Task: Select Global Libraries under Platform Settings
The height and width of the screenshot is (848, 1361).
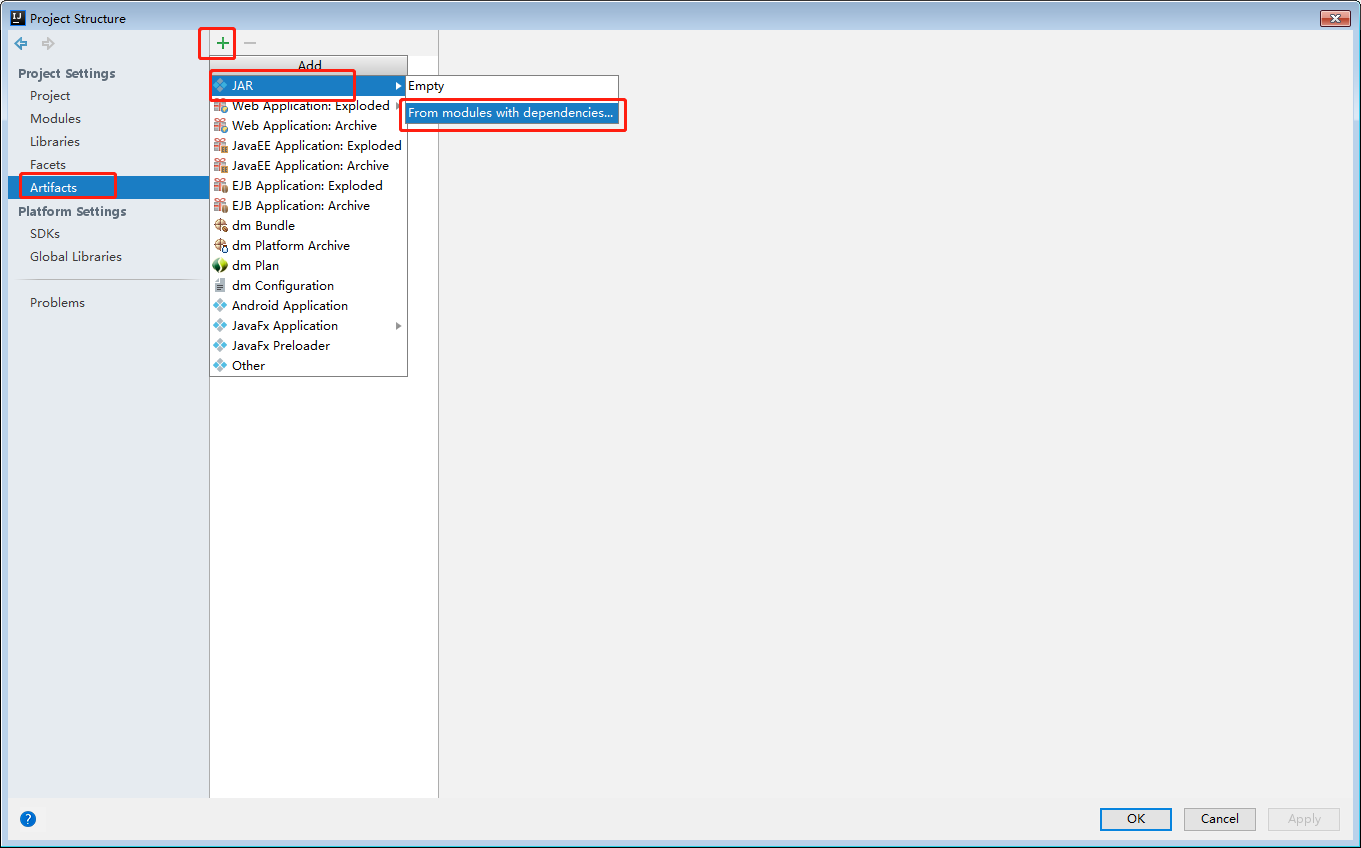Action: click(x=76, y=256)
